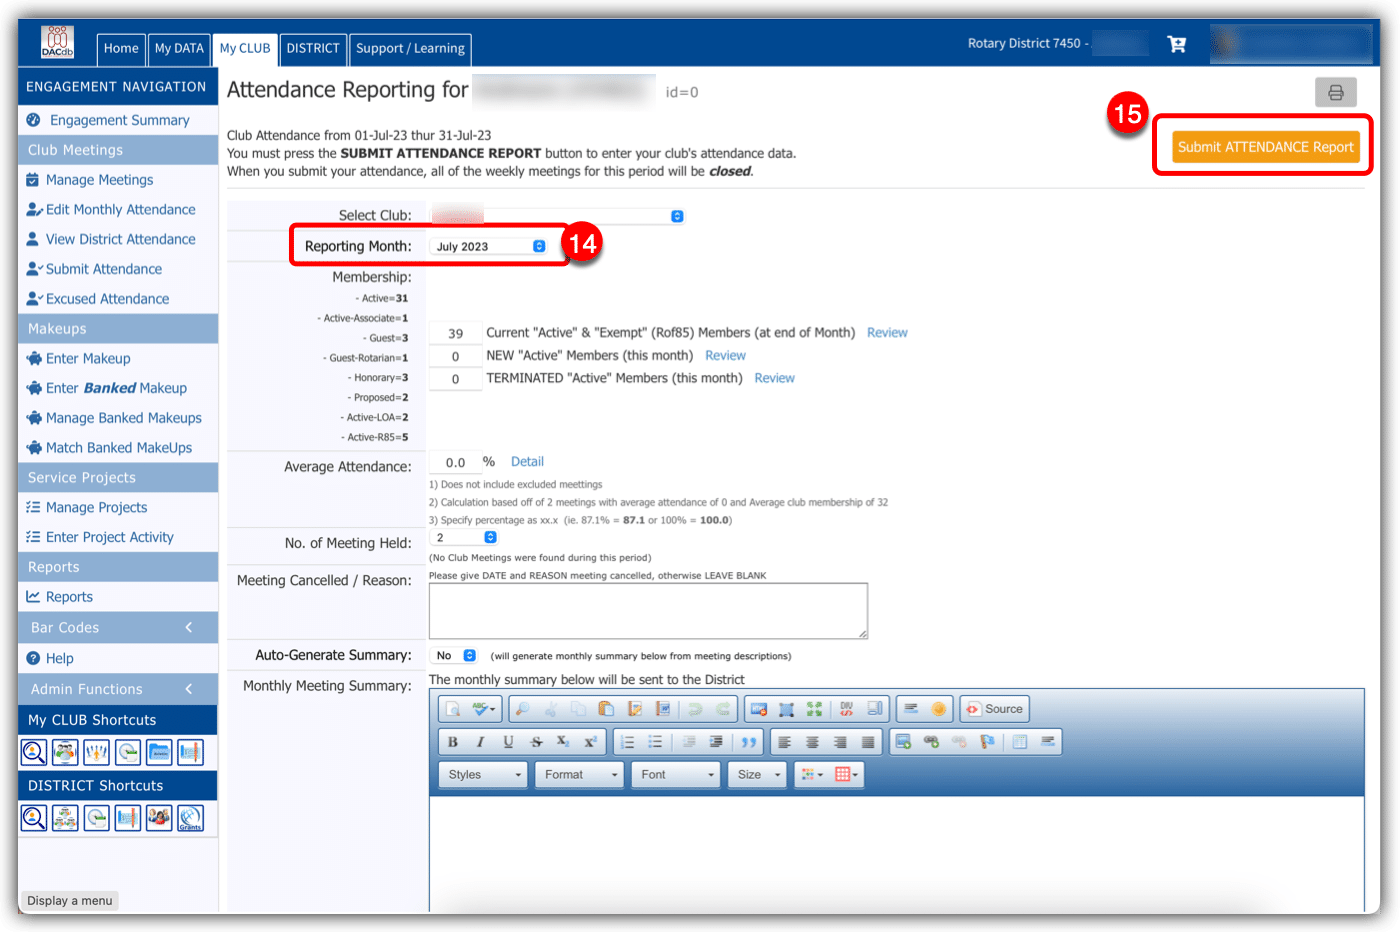
Task: Click the Find (magnifier) editor icon
Action: [523, 709]
